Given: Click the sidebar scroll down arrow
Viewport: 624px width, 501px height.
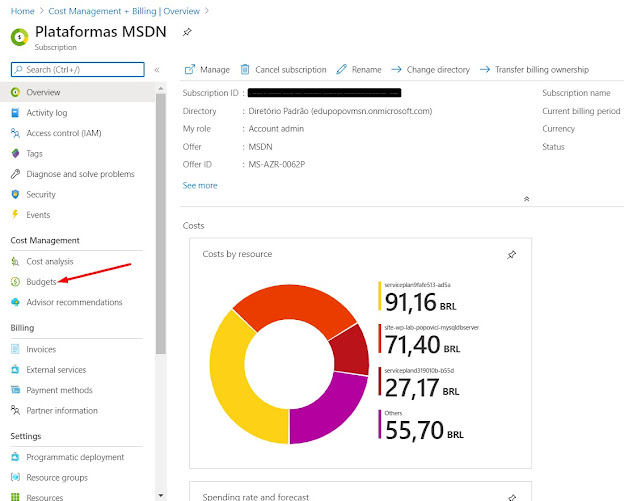Looking at the screenshot, I should coord(161,495).
